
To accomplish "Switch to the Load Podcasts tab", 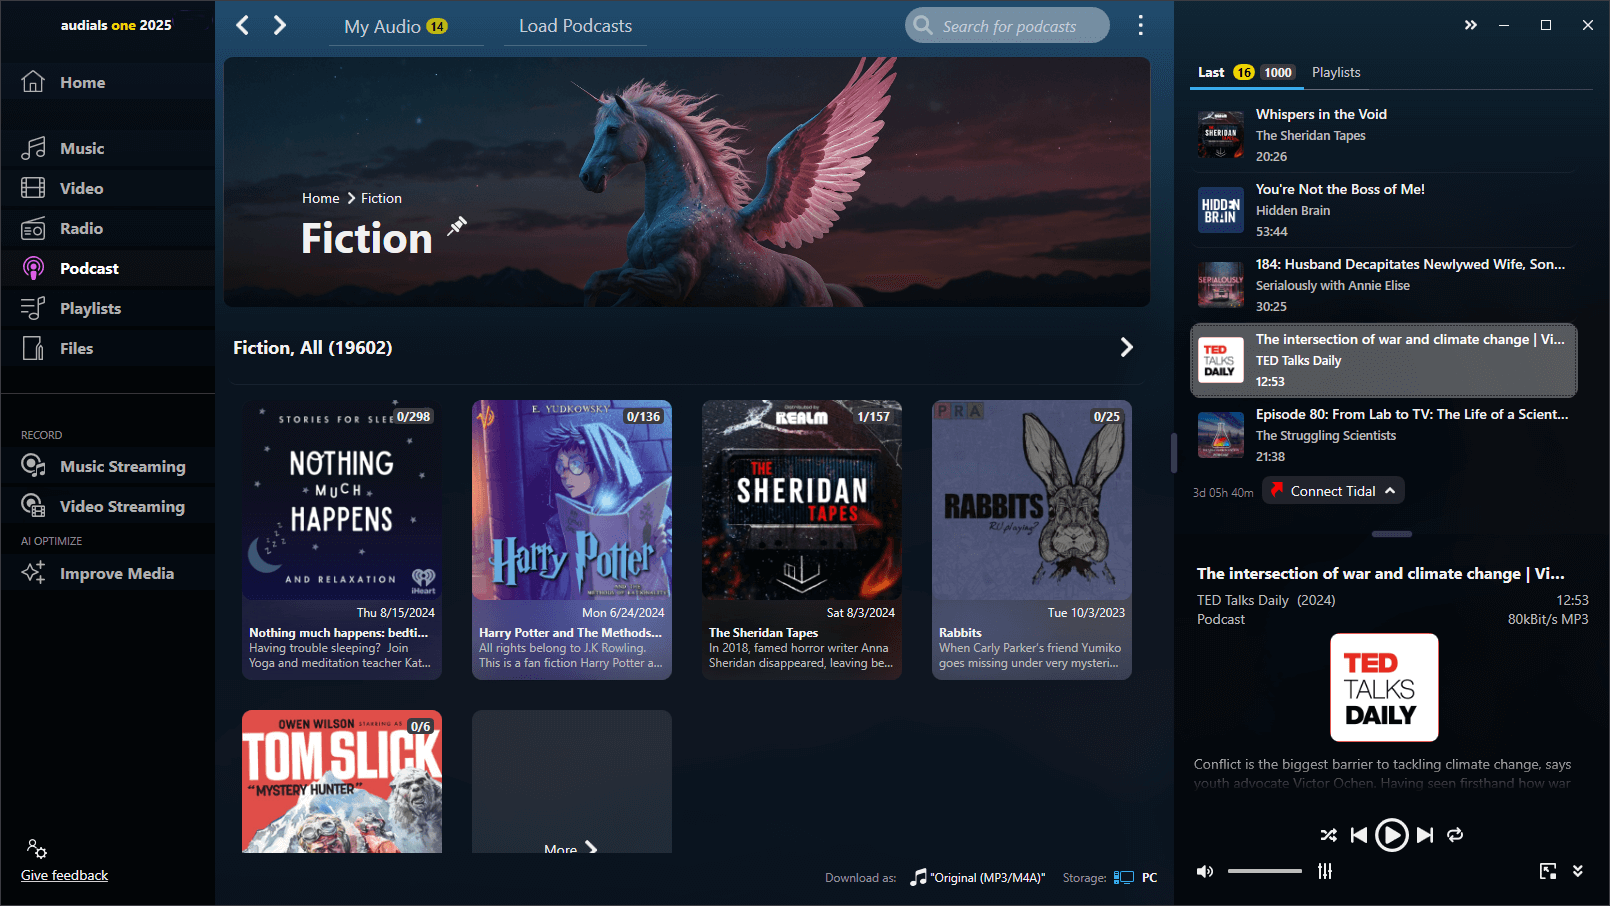I will (x=575, y=26).
